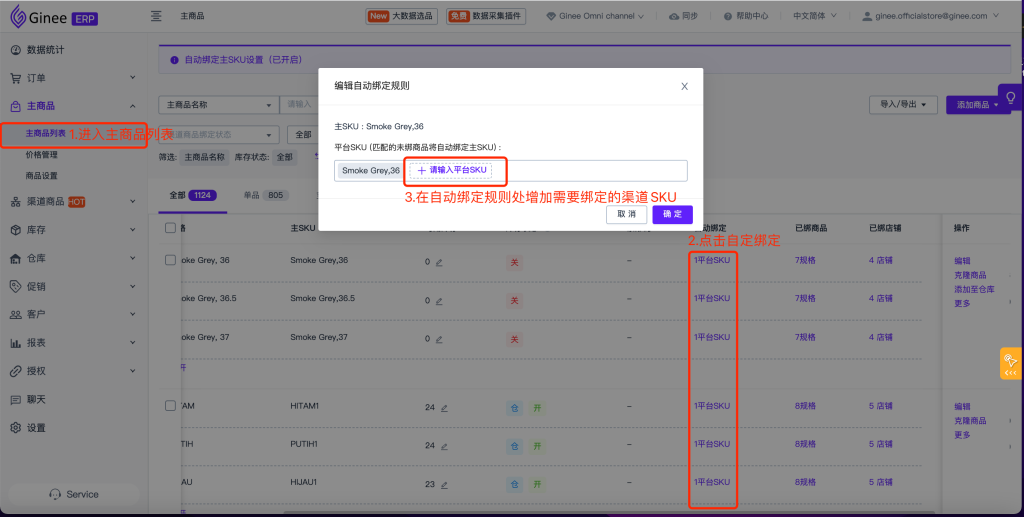The width and height of the screenshot is (1024, 517).
Task: Click the 取消 cancel button
Action: (x=626, y=214)
